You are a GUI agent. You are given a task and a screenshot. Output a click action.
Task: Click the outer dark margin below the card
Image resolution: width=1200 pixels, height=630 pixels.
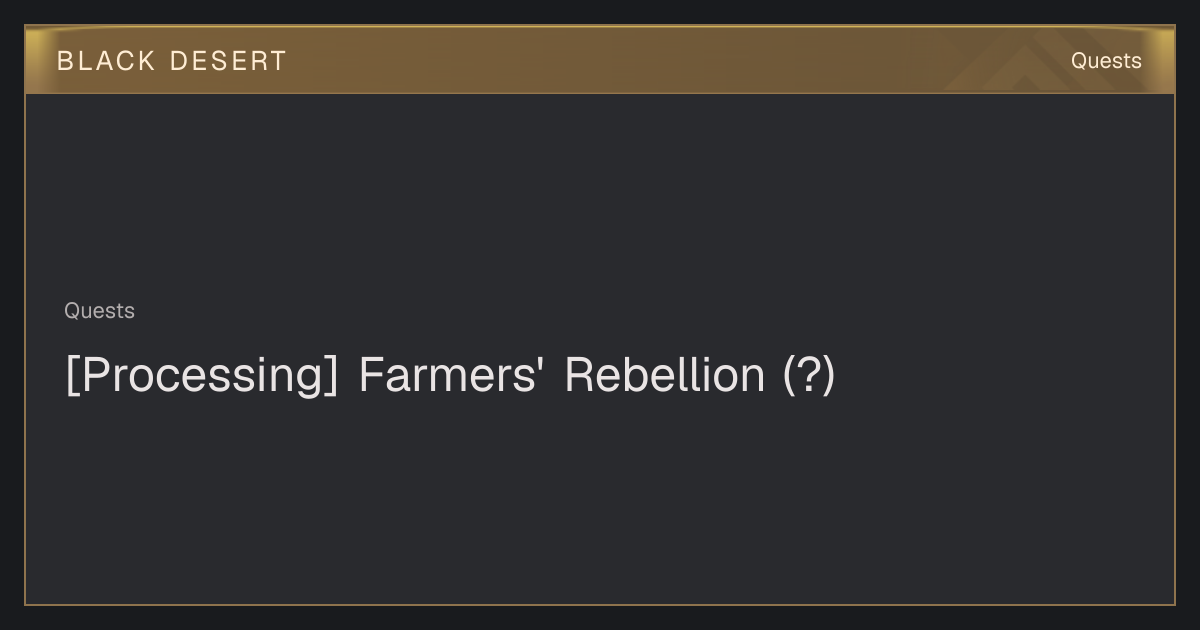600,618
